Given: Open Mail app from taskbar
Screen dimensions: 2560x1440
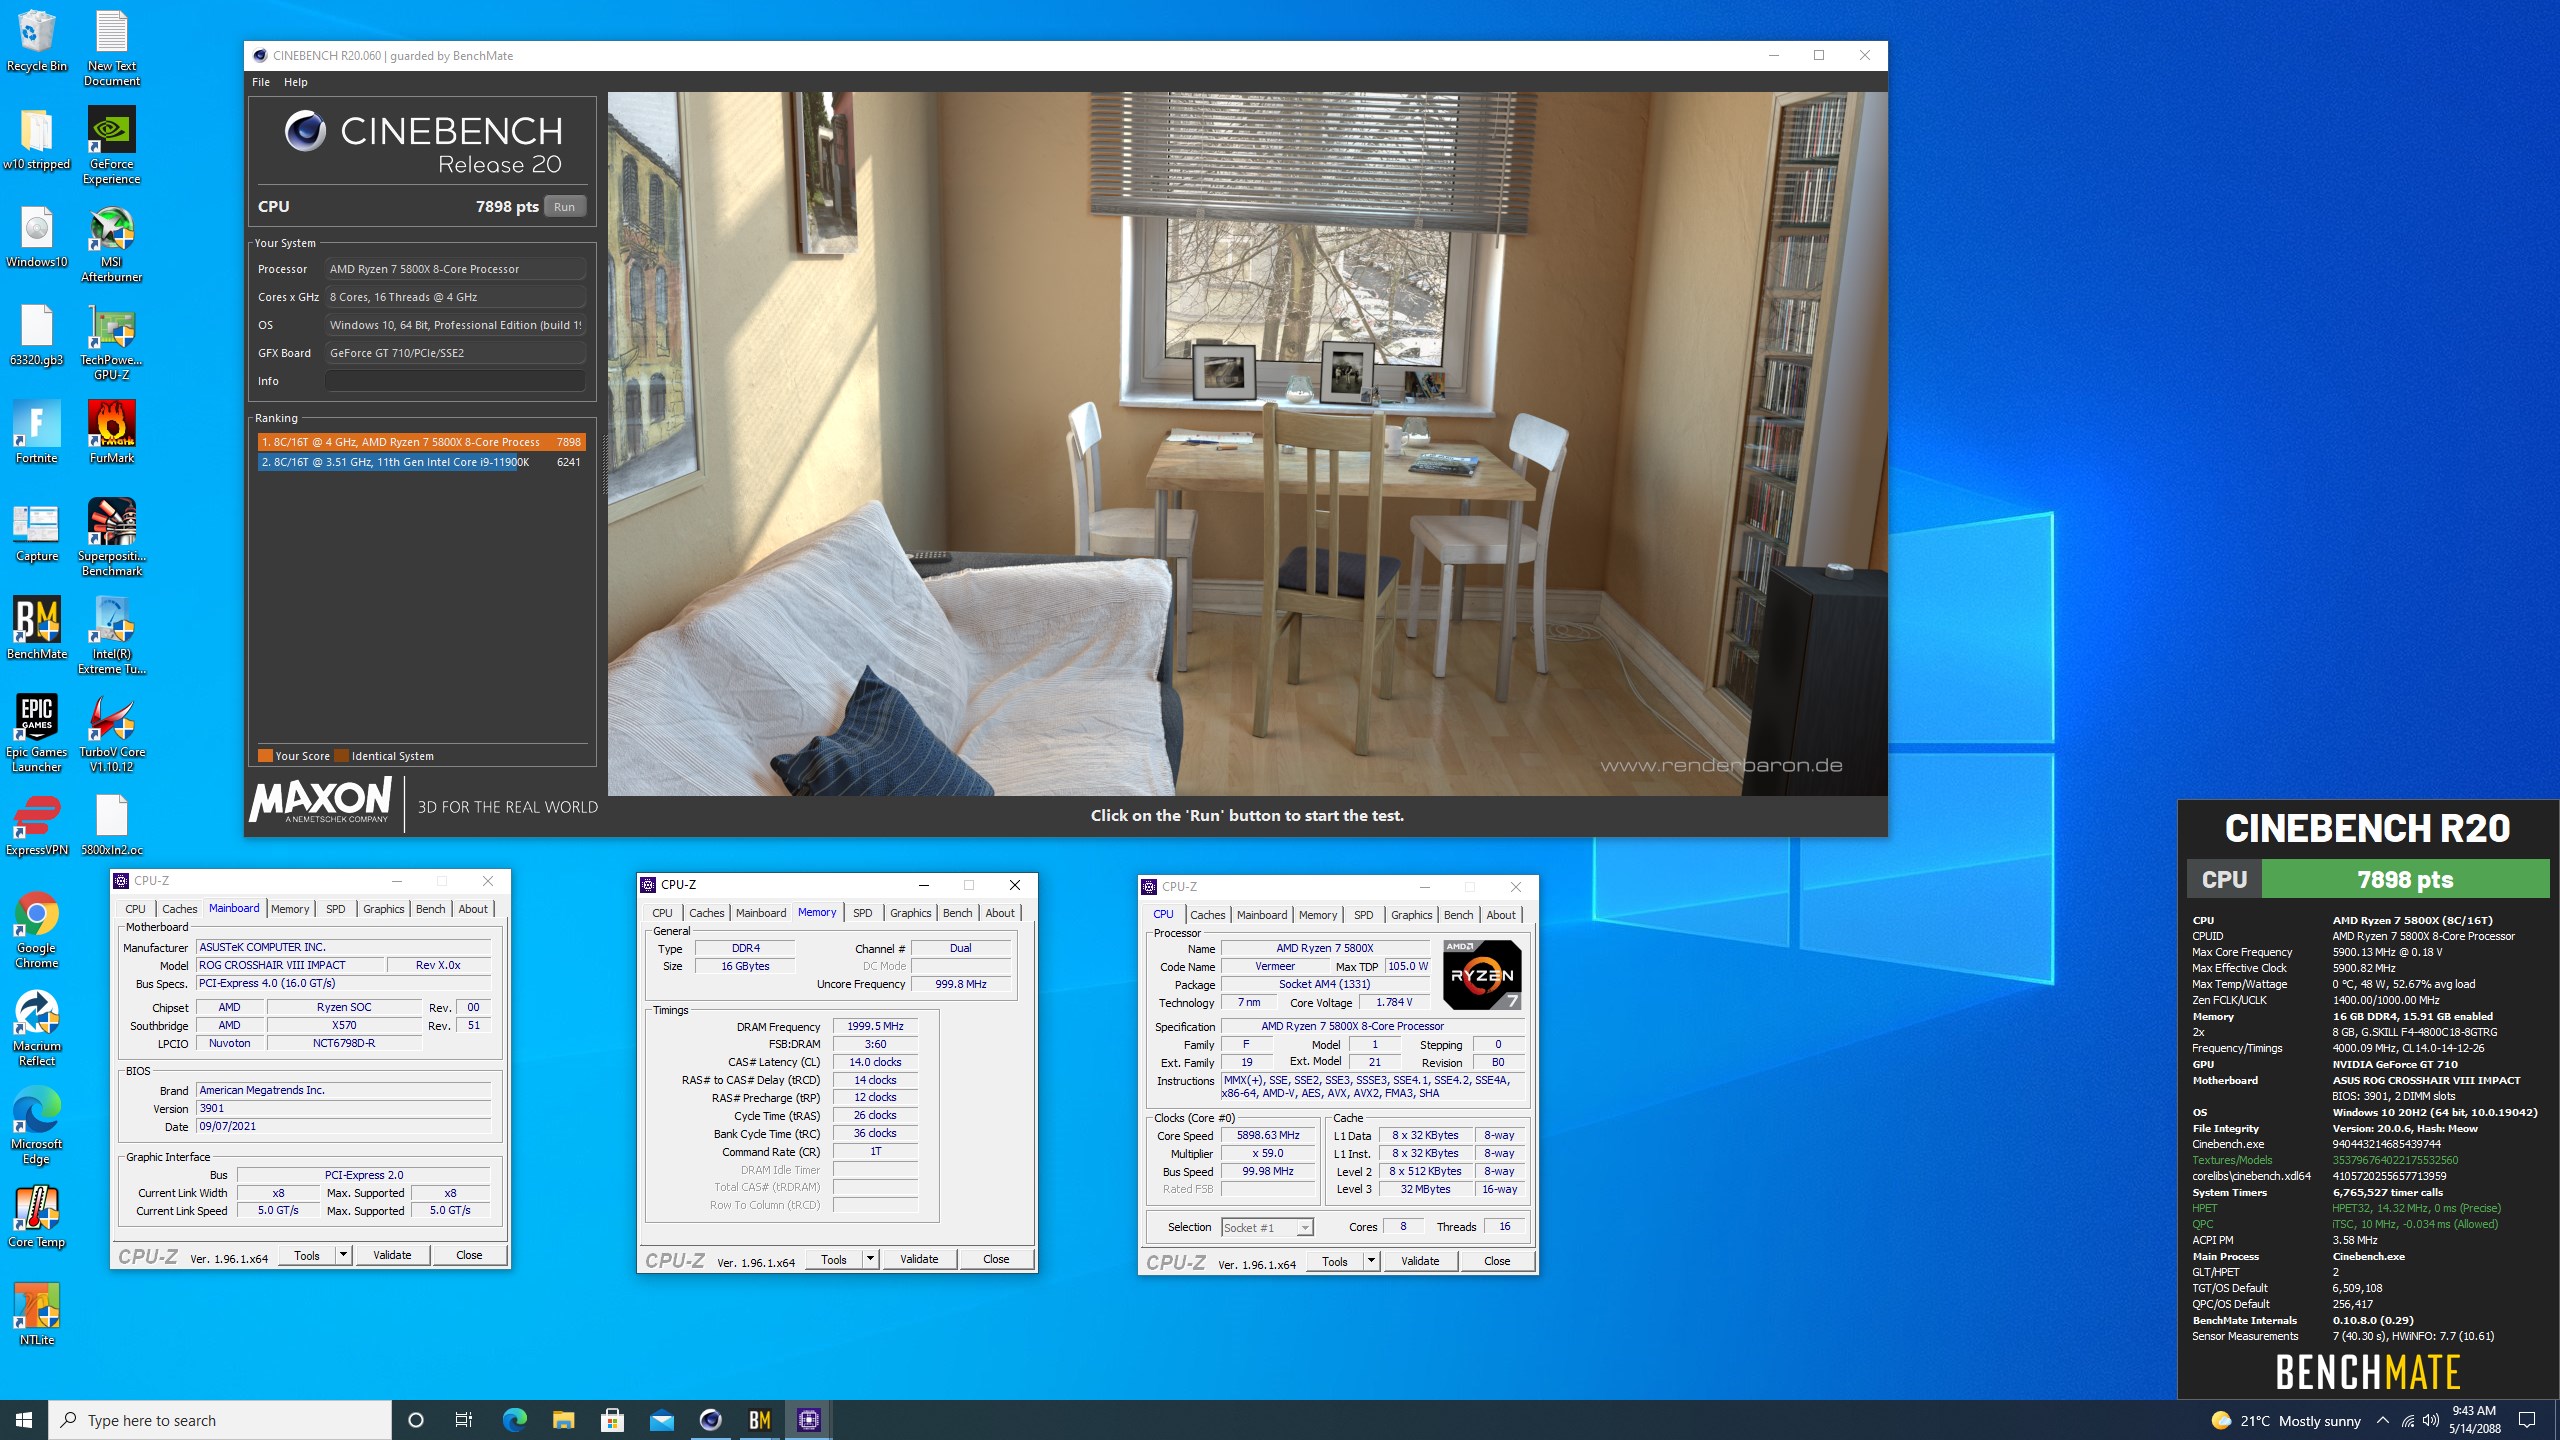Looking at the screenshot, I should (662, 1420).
